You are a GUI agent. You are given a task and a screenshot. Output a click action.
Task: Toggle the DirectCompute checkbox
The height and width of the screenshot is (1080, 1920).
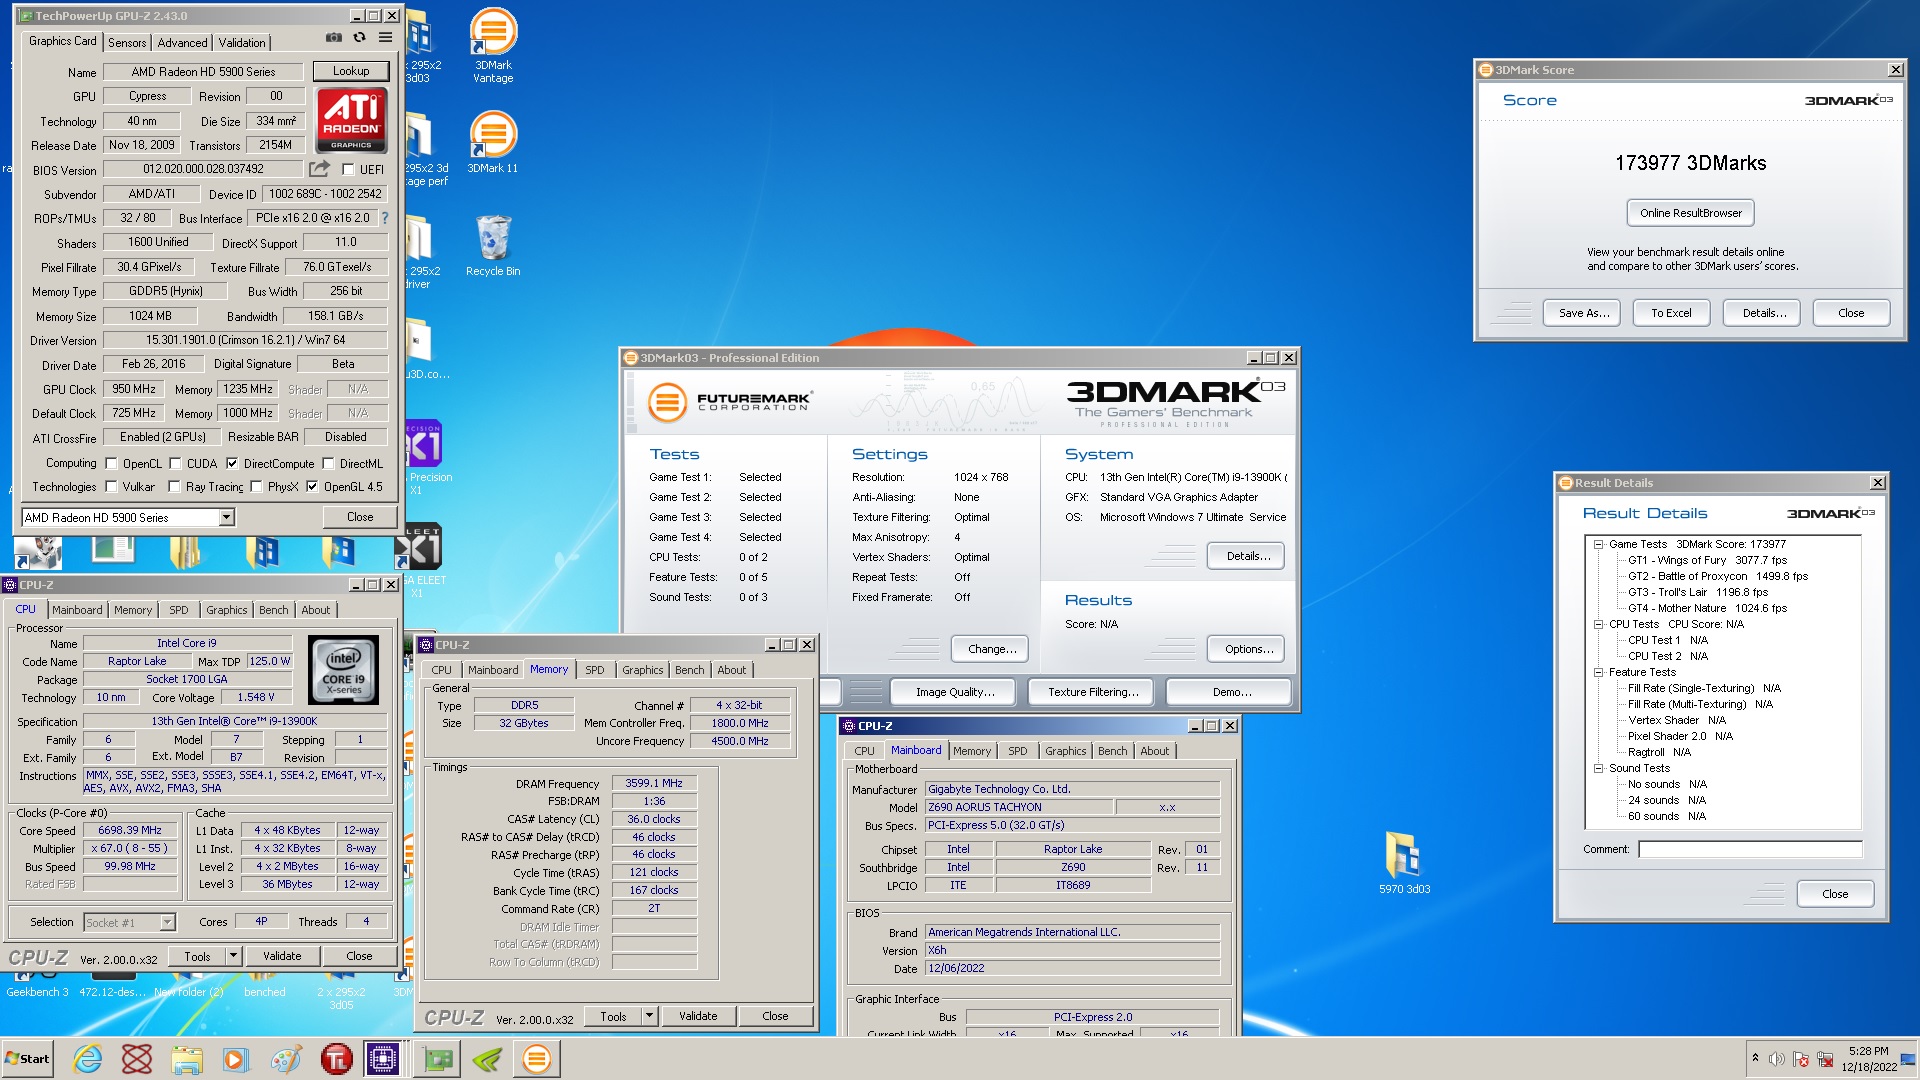click(x=232, y=464)
